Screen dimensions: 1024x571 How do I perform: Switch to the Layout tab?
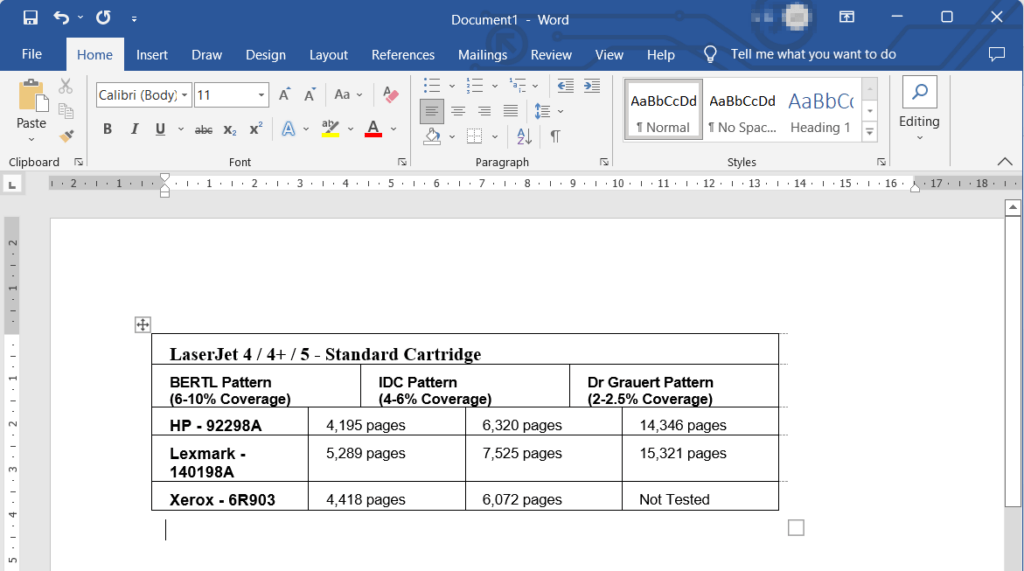click(328, 55)
